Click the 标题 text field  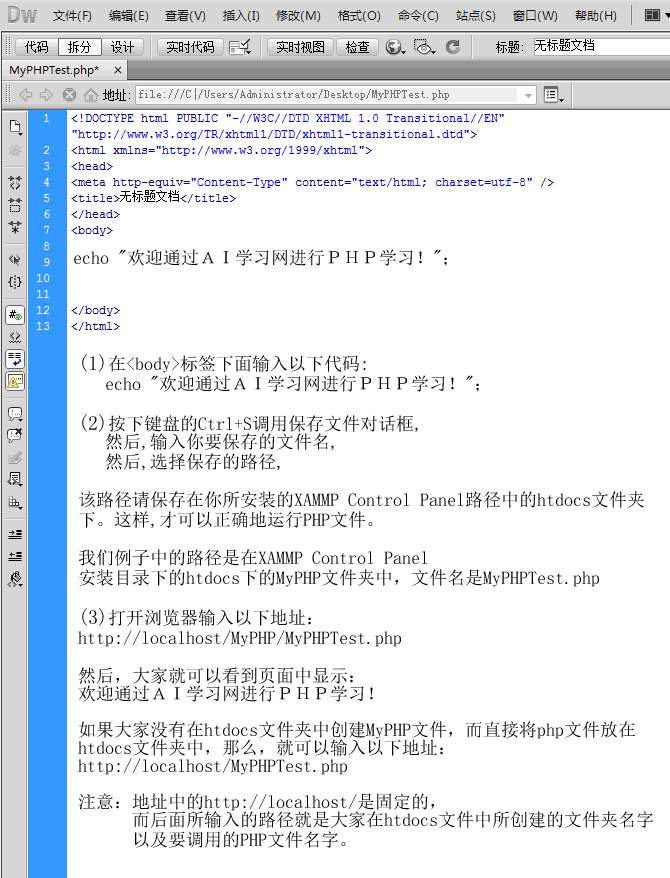pos(600,47)
